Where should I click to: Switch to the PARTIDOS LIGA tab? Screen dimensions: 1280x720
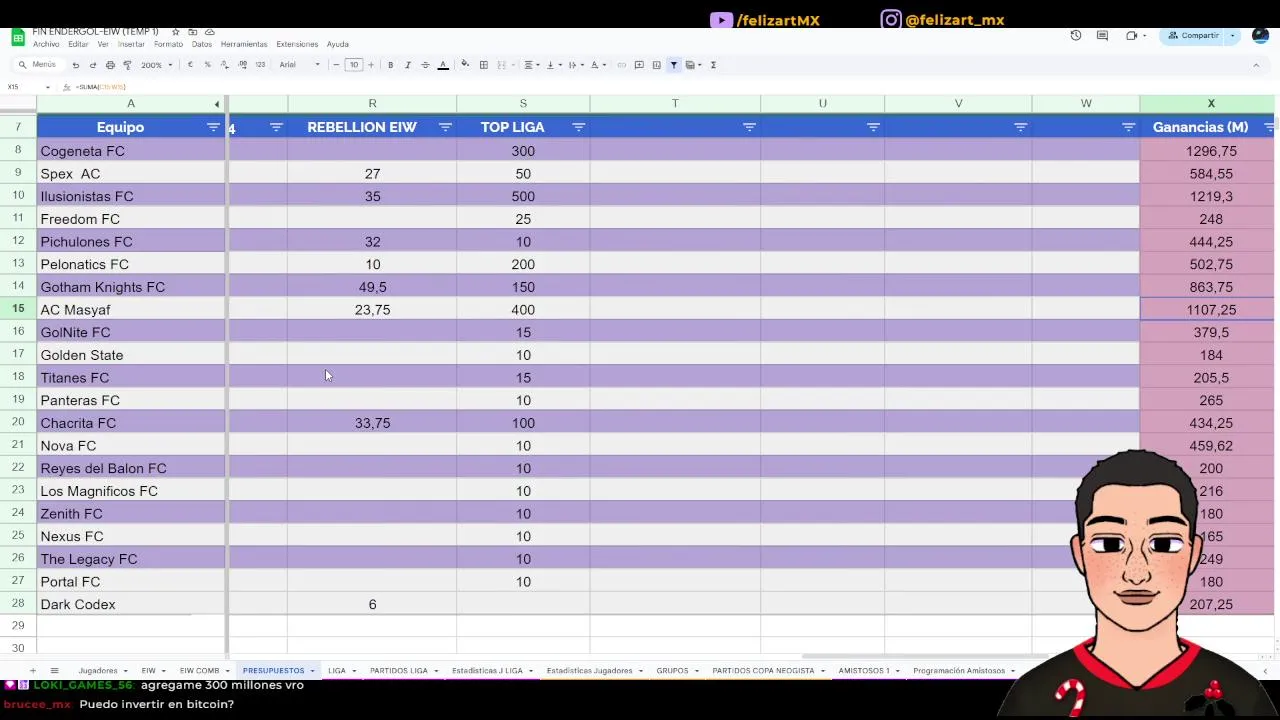[398, 671]
